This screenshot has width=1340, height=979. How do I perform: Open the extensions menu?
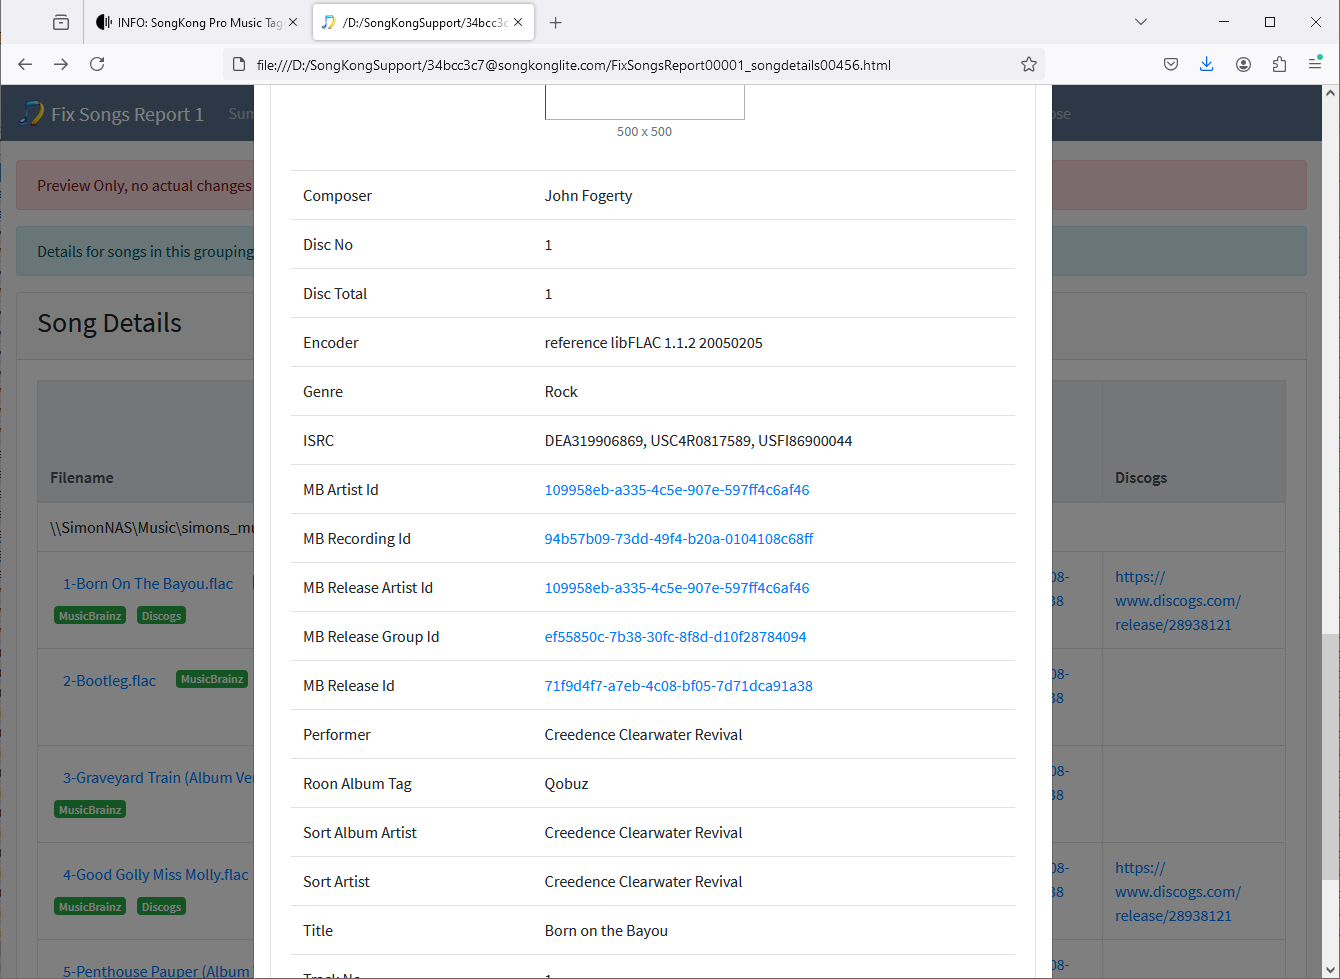tap(1279, 64)
